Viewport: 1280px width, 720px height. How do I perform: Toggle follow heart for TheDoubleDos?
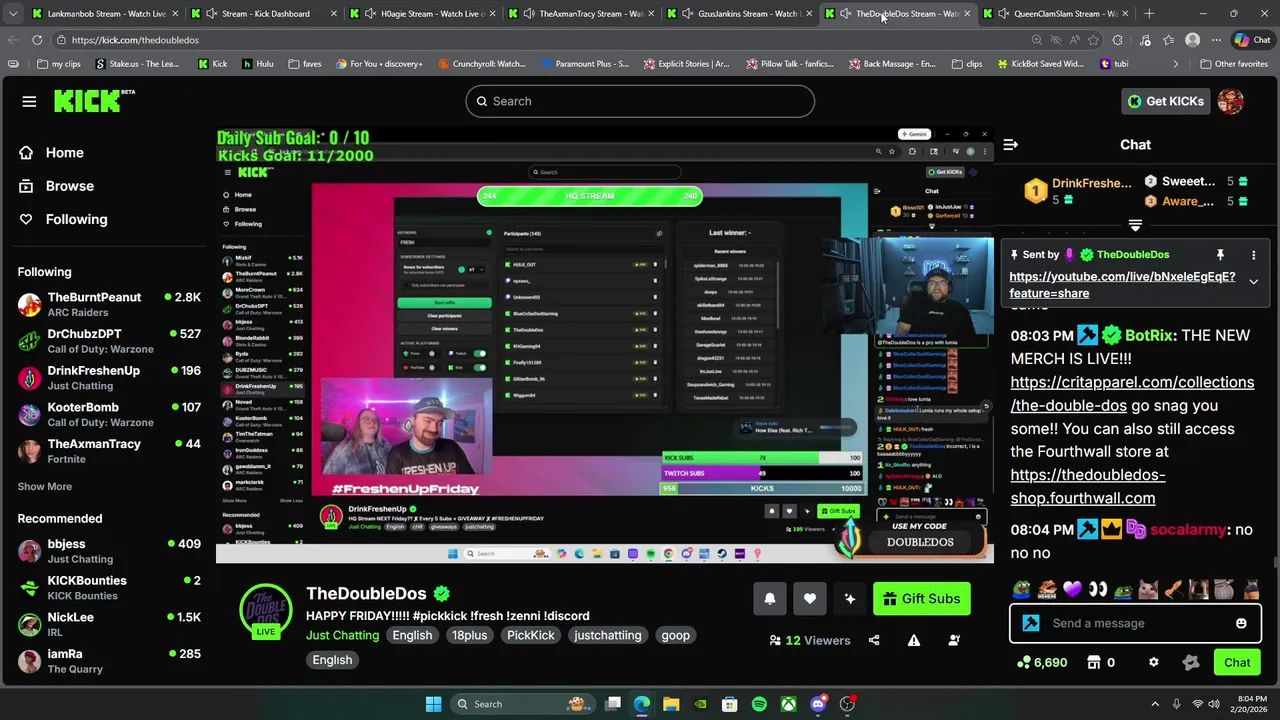point(810,599)
